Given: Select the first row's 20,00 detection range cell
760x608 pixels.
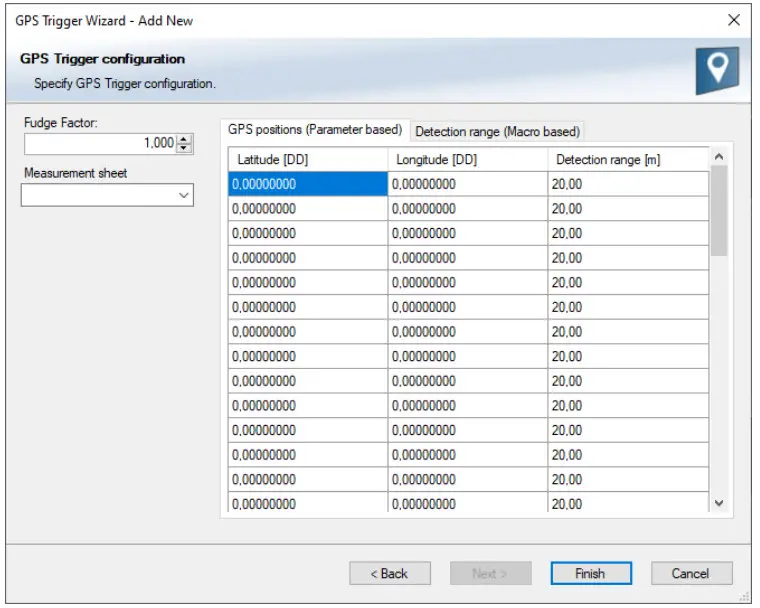Looking at the screenshot, I should coord(628,184).
